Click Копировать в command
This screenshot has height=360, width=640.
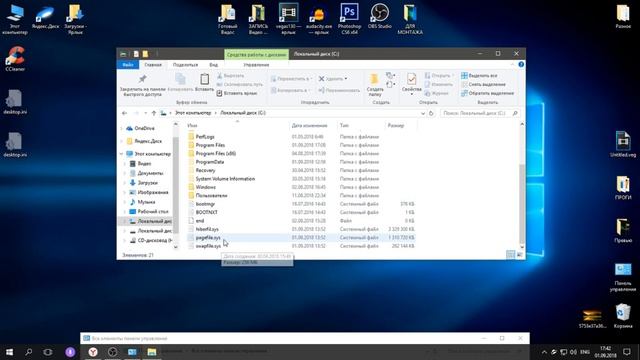pyautogui.click(x=290, y=90)
